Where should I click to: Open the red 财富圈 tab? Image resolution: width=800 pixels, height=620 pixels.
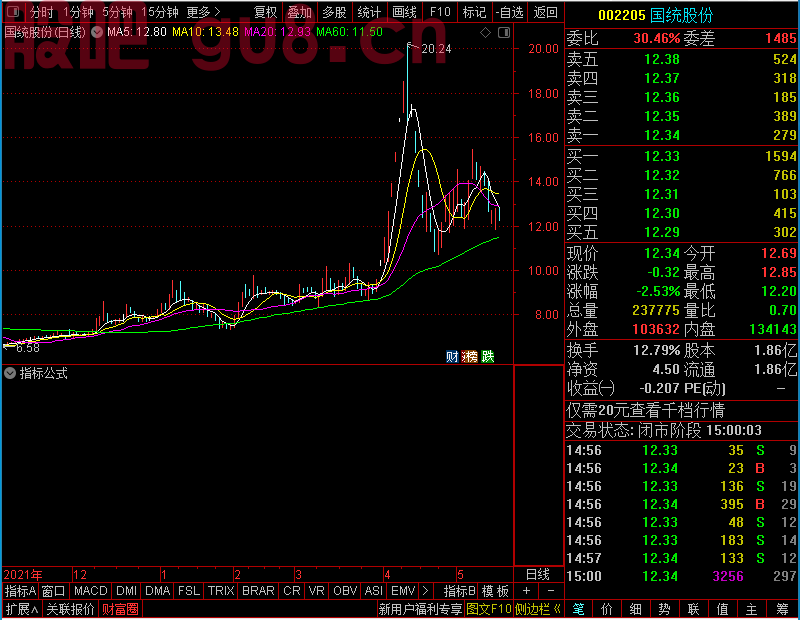(x=120, y=609)
